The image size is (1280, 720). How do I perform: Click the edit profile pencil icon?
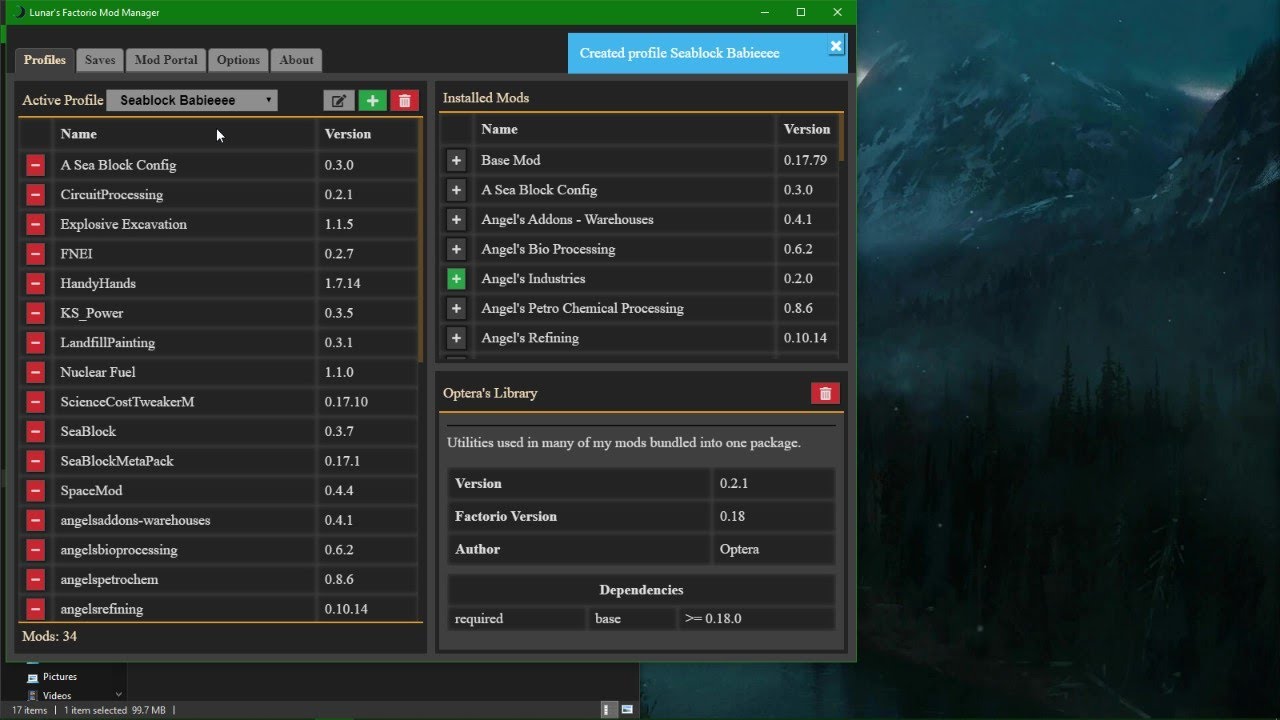(x=338, y=100)
